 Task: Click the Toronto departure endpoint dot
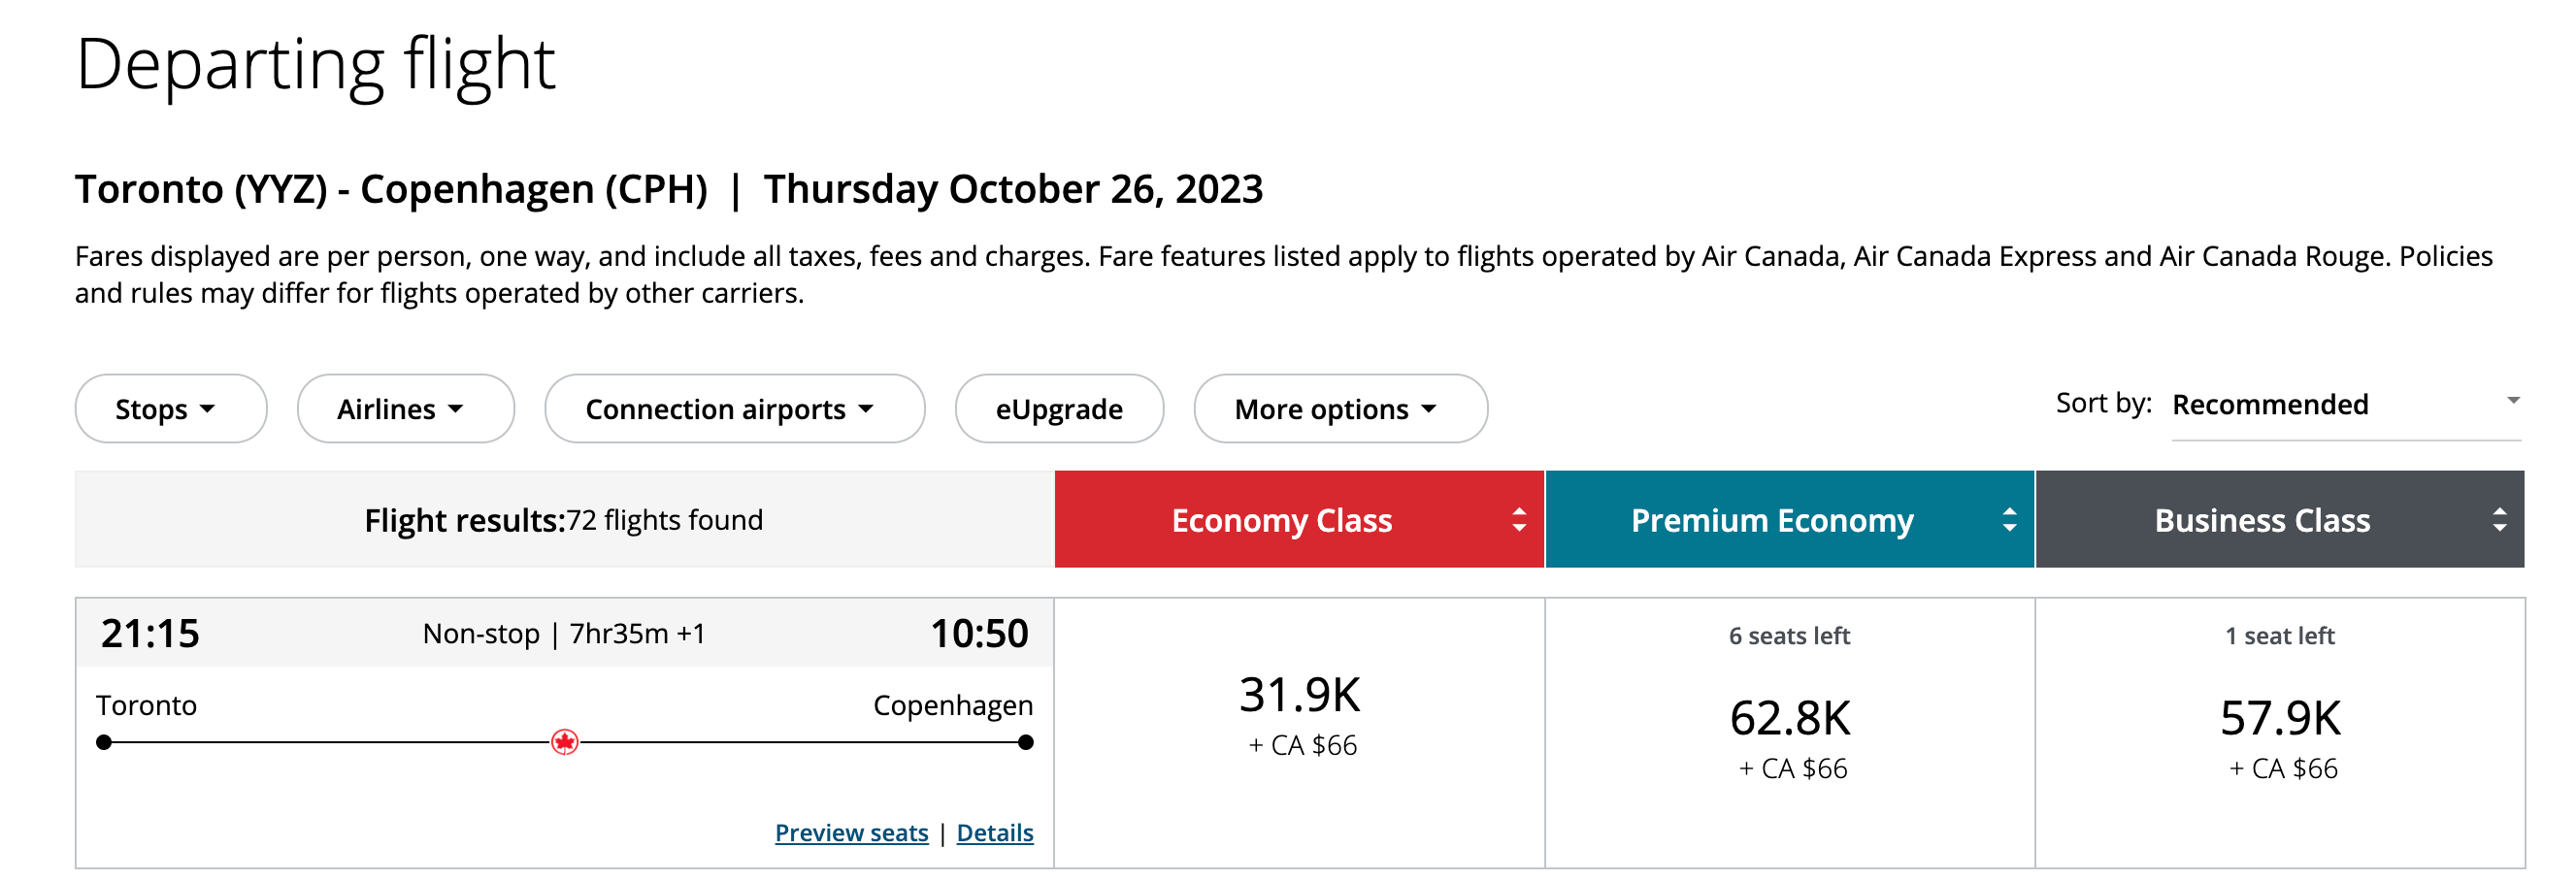104,742
